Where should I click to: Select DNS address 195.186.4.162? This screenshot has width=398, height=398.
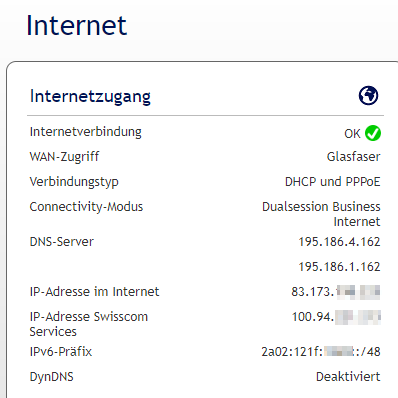(x=339, y=242)
